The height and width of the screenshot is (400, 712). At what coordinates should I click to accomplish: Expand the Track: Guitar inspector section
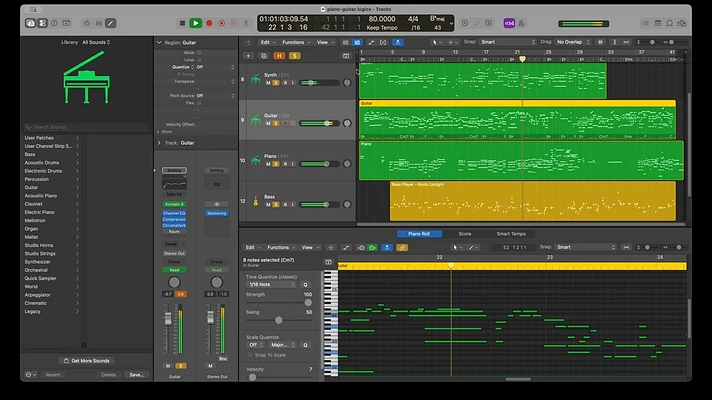point(159,143)
